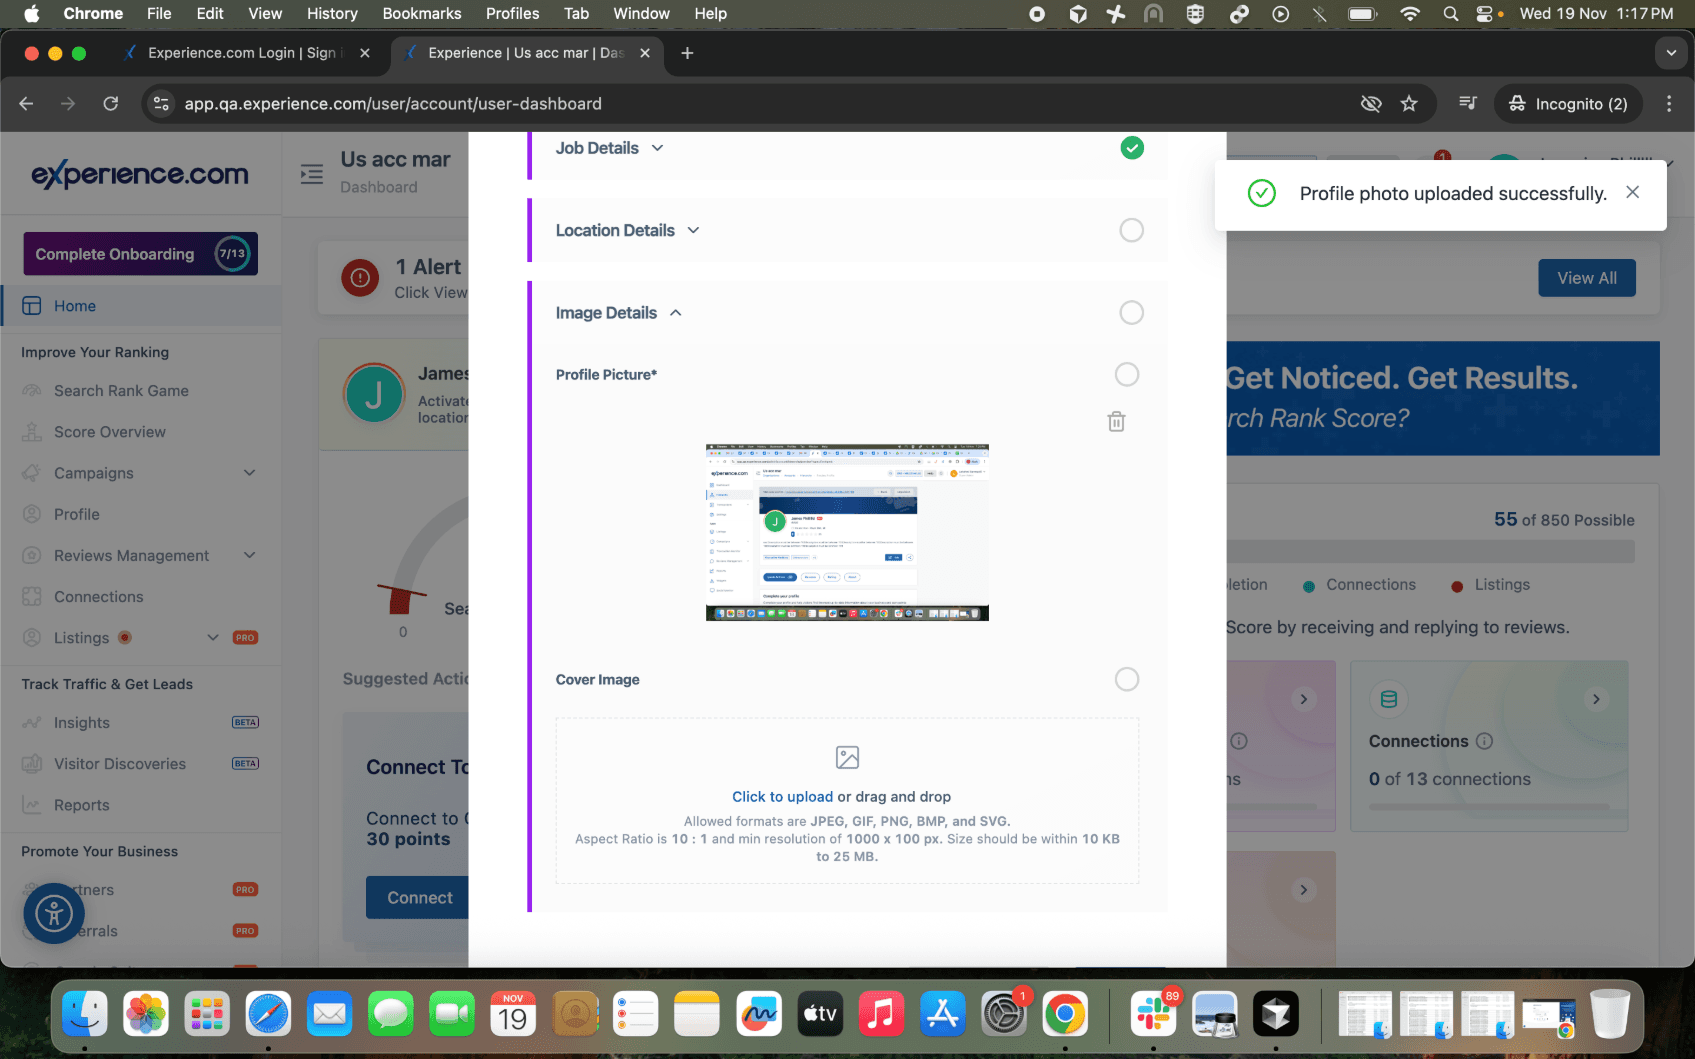This screenshot has height=1059, width=1695.
Task: Open the History menu
Action: click(x=332, y=14)
